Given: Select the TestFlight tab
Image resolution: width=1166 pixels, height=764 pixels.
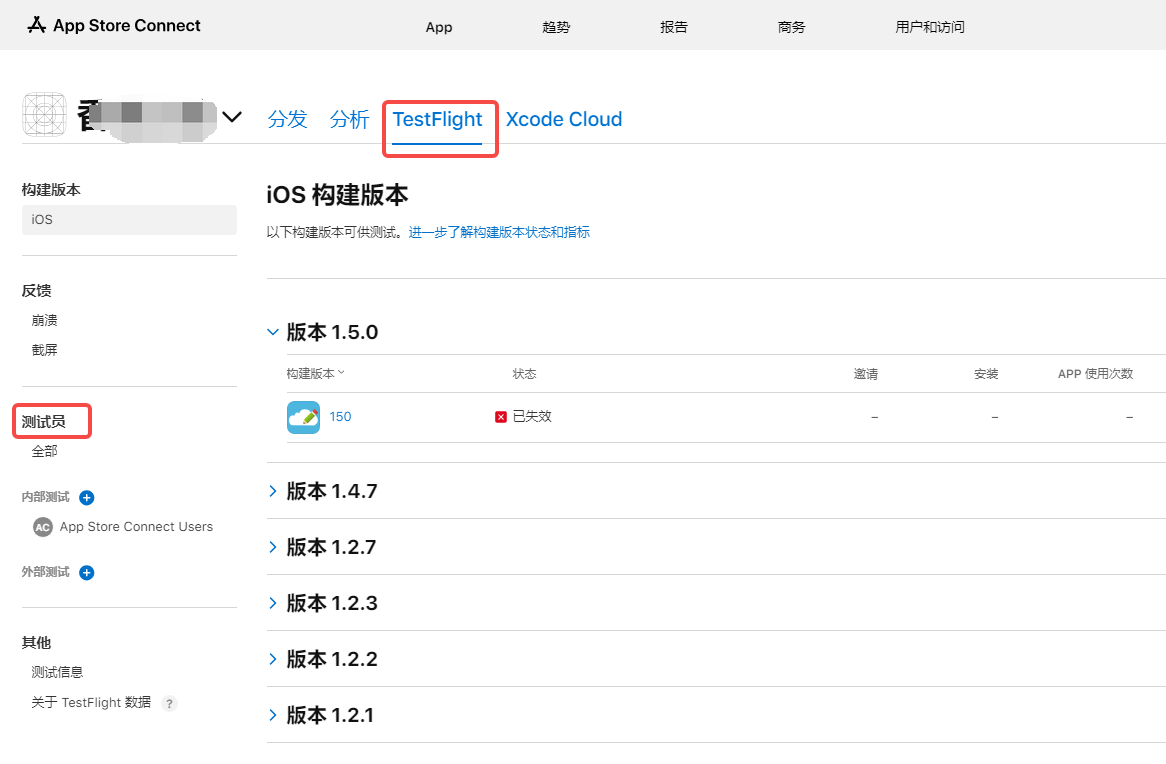Looking at the screenshot, I should coord(437,119).
